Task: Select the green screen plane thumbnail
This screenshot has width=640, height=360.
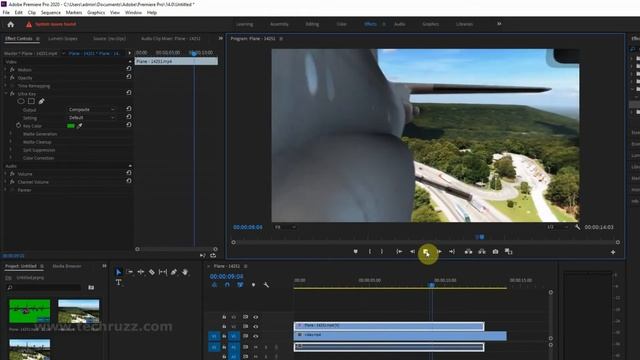Action: click(x=29, y=311)
